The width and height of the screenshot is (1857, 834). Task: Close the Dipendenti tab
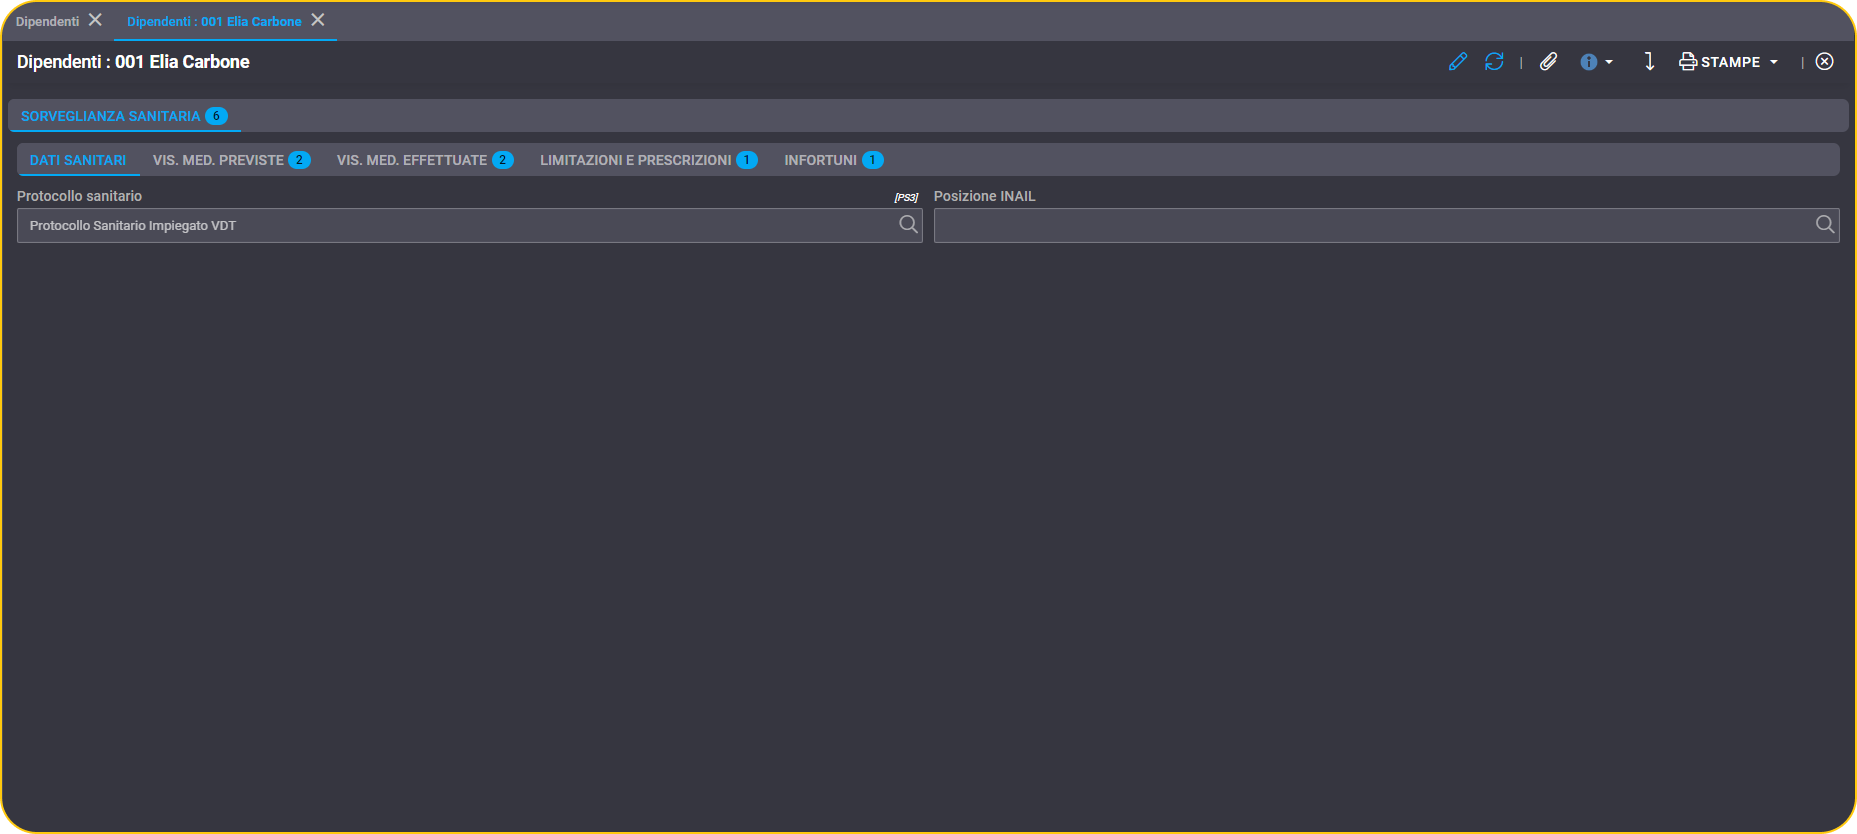[x=95, y=20]
